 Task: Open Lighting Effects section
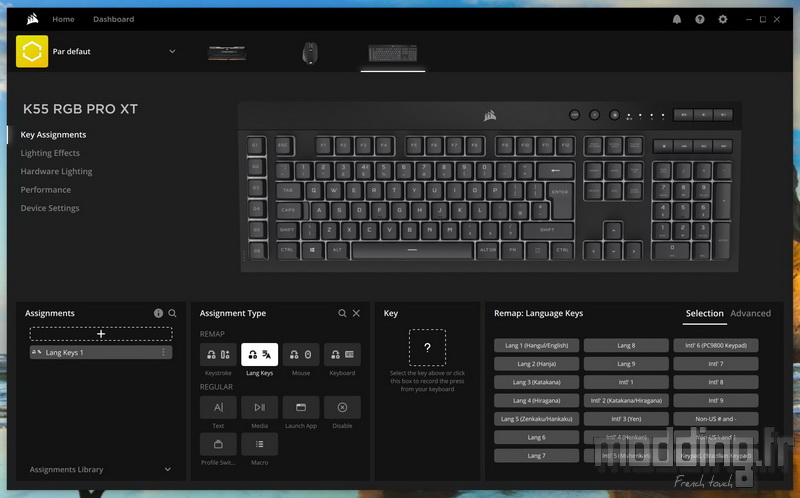[50, 153]
